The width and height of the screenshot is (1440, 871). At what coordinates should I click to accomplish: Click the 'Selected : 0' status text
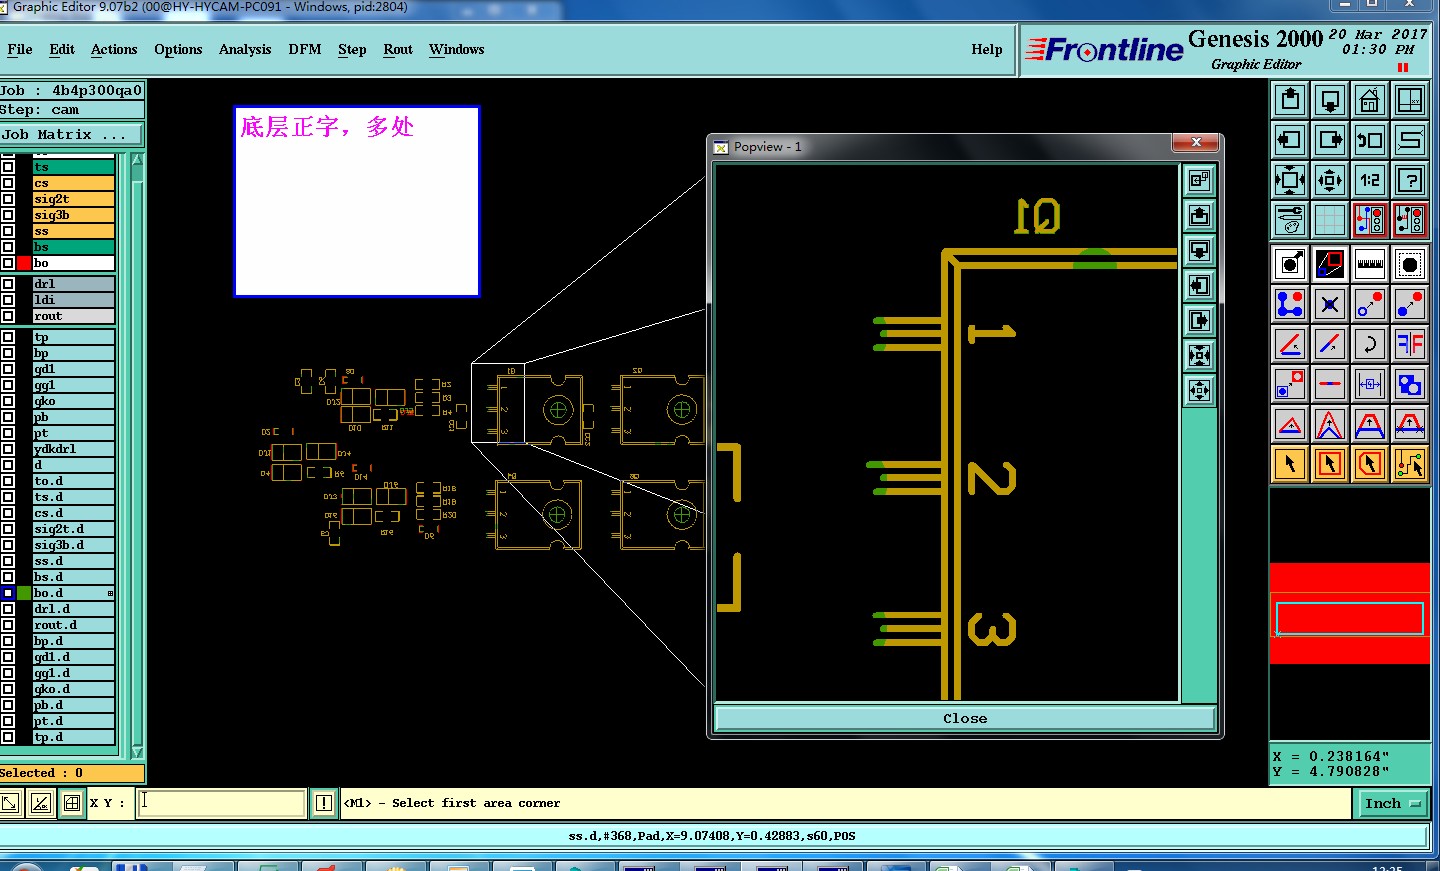[x=42, y=773]
